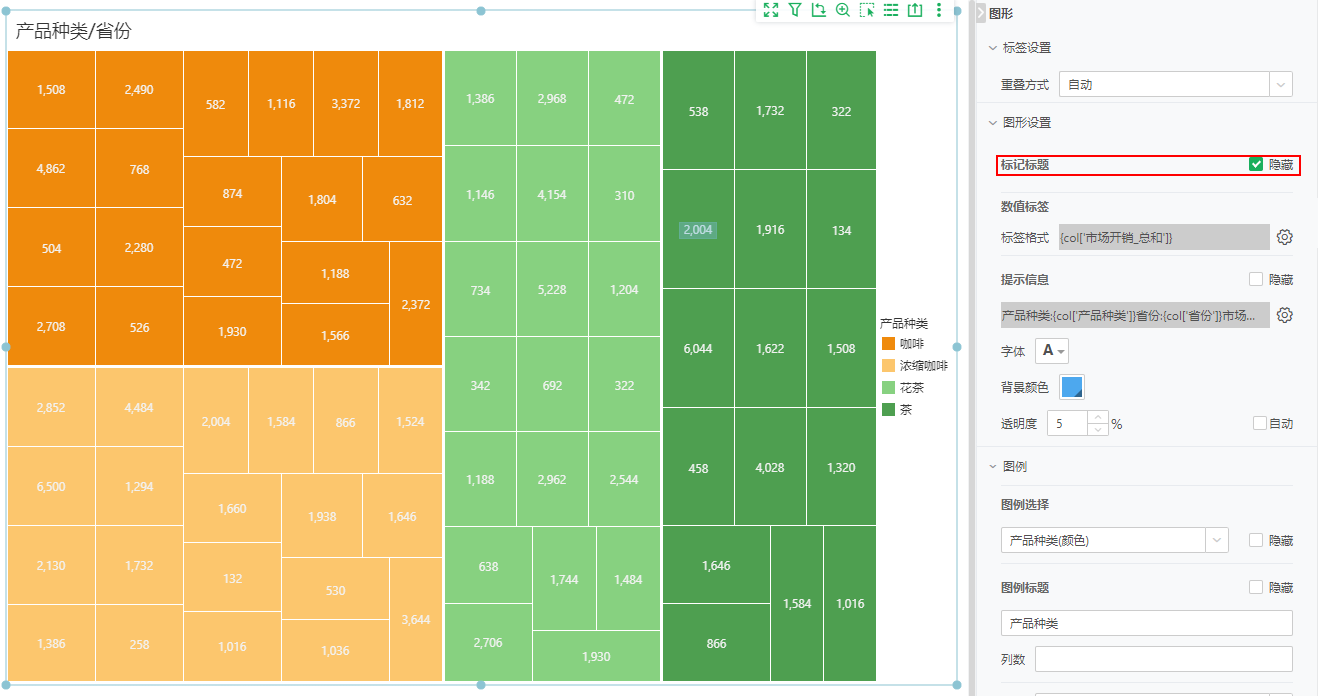Check the 自动 box beside 透明度
Screen dimensions: 1318x696
1256,423
